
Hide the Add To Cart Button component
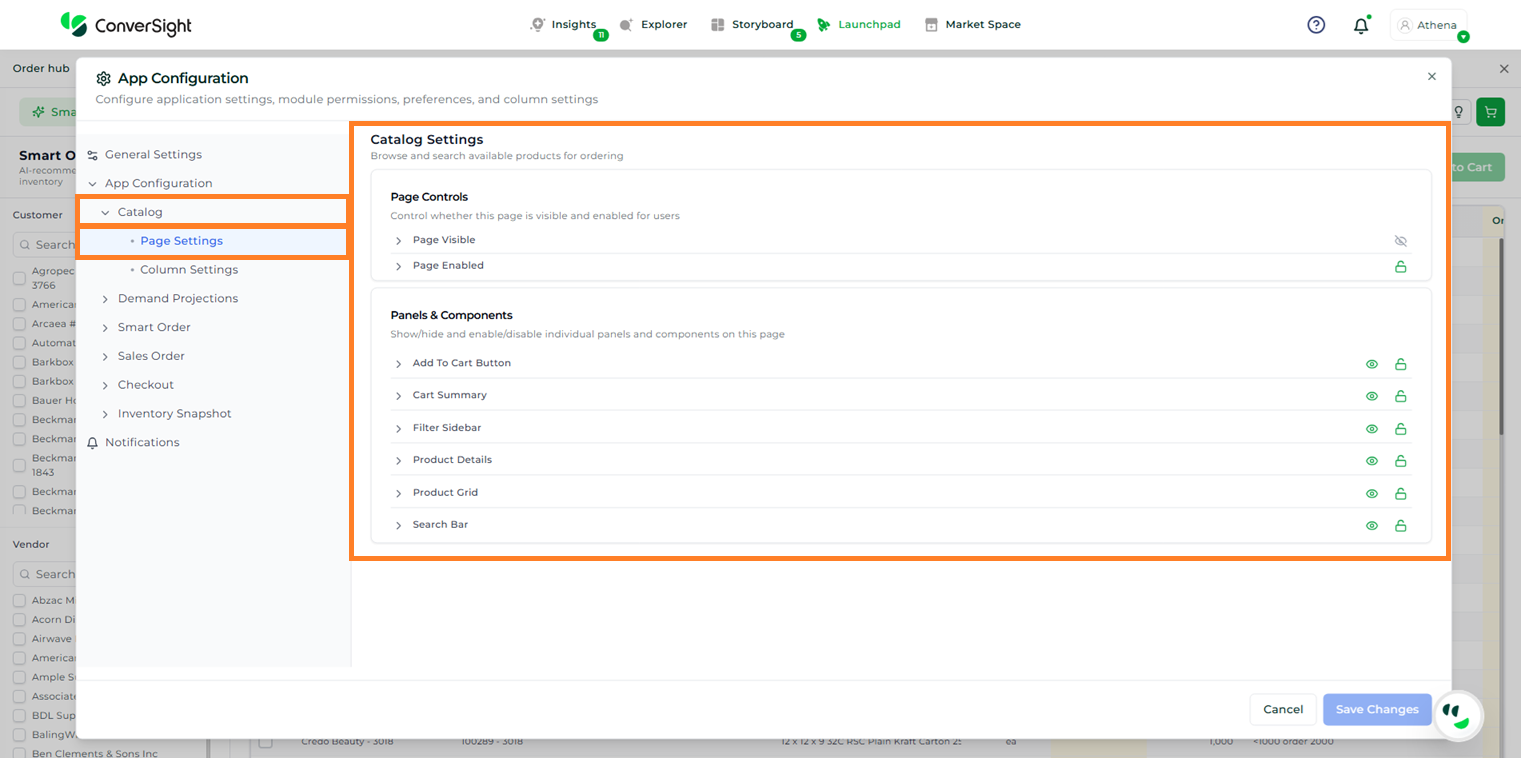1372,364
